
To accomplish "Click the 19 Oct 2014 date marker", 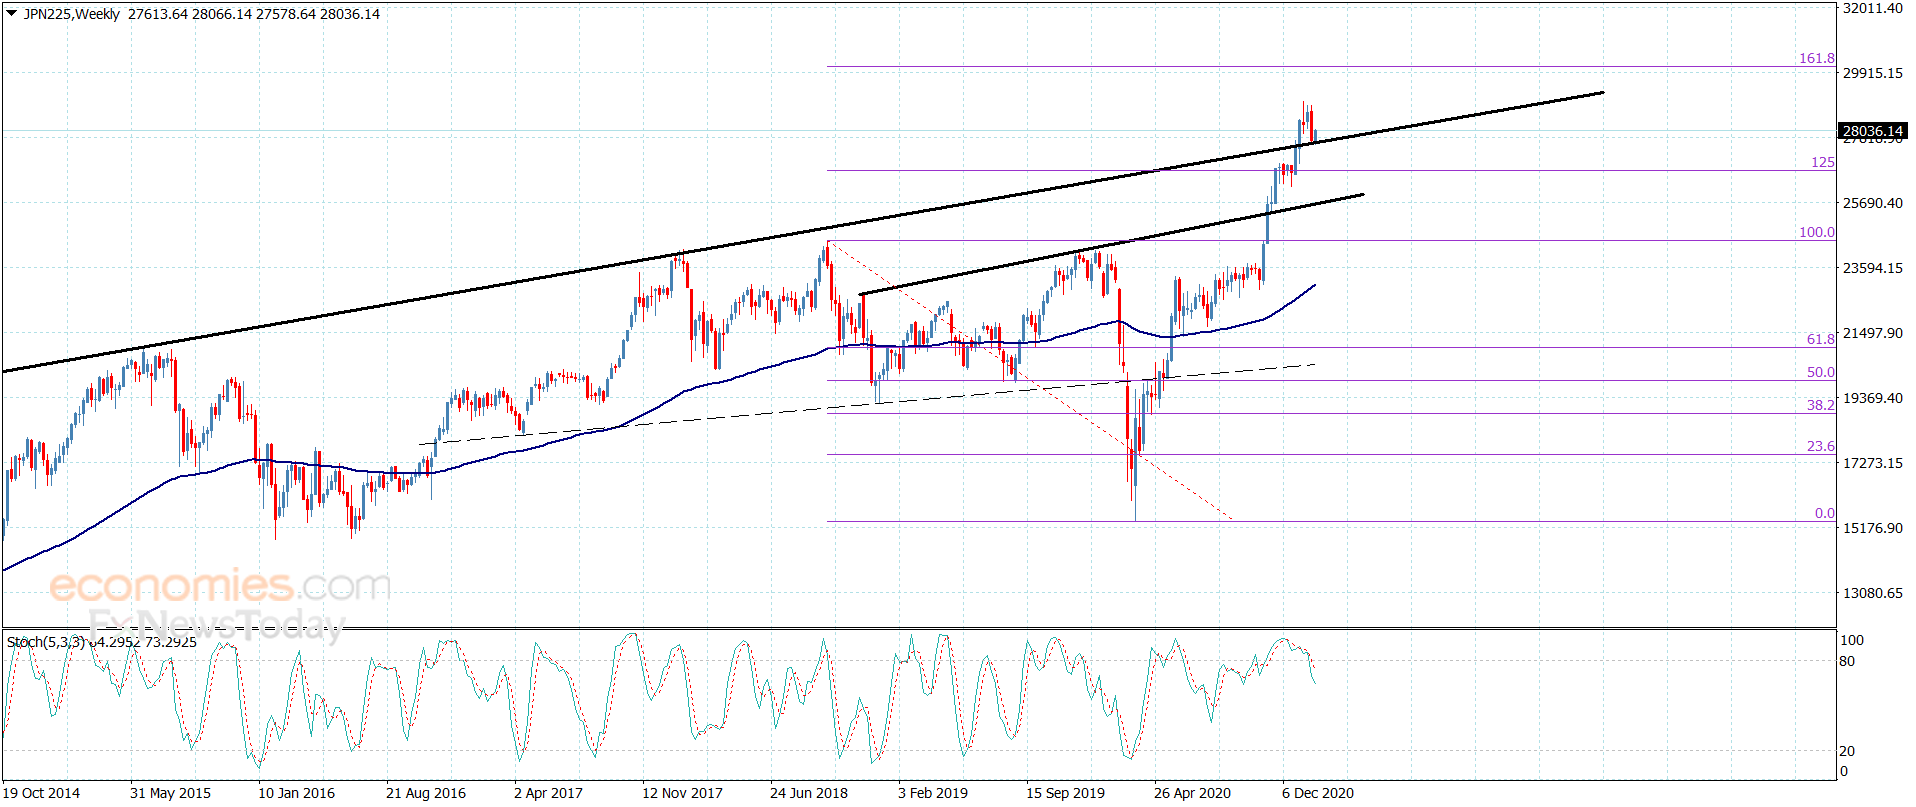I will pyautogui.click(x=41, y=793).
